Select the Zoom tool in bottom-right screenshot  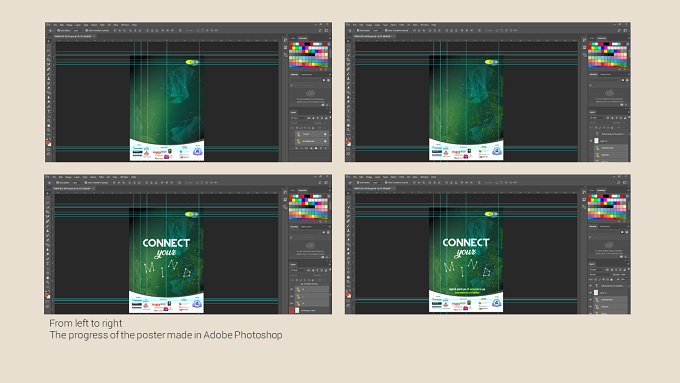[348, 282]
